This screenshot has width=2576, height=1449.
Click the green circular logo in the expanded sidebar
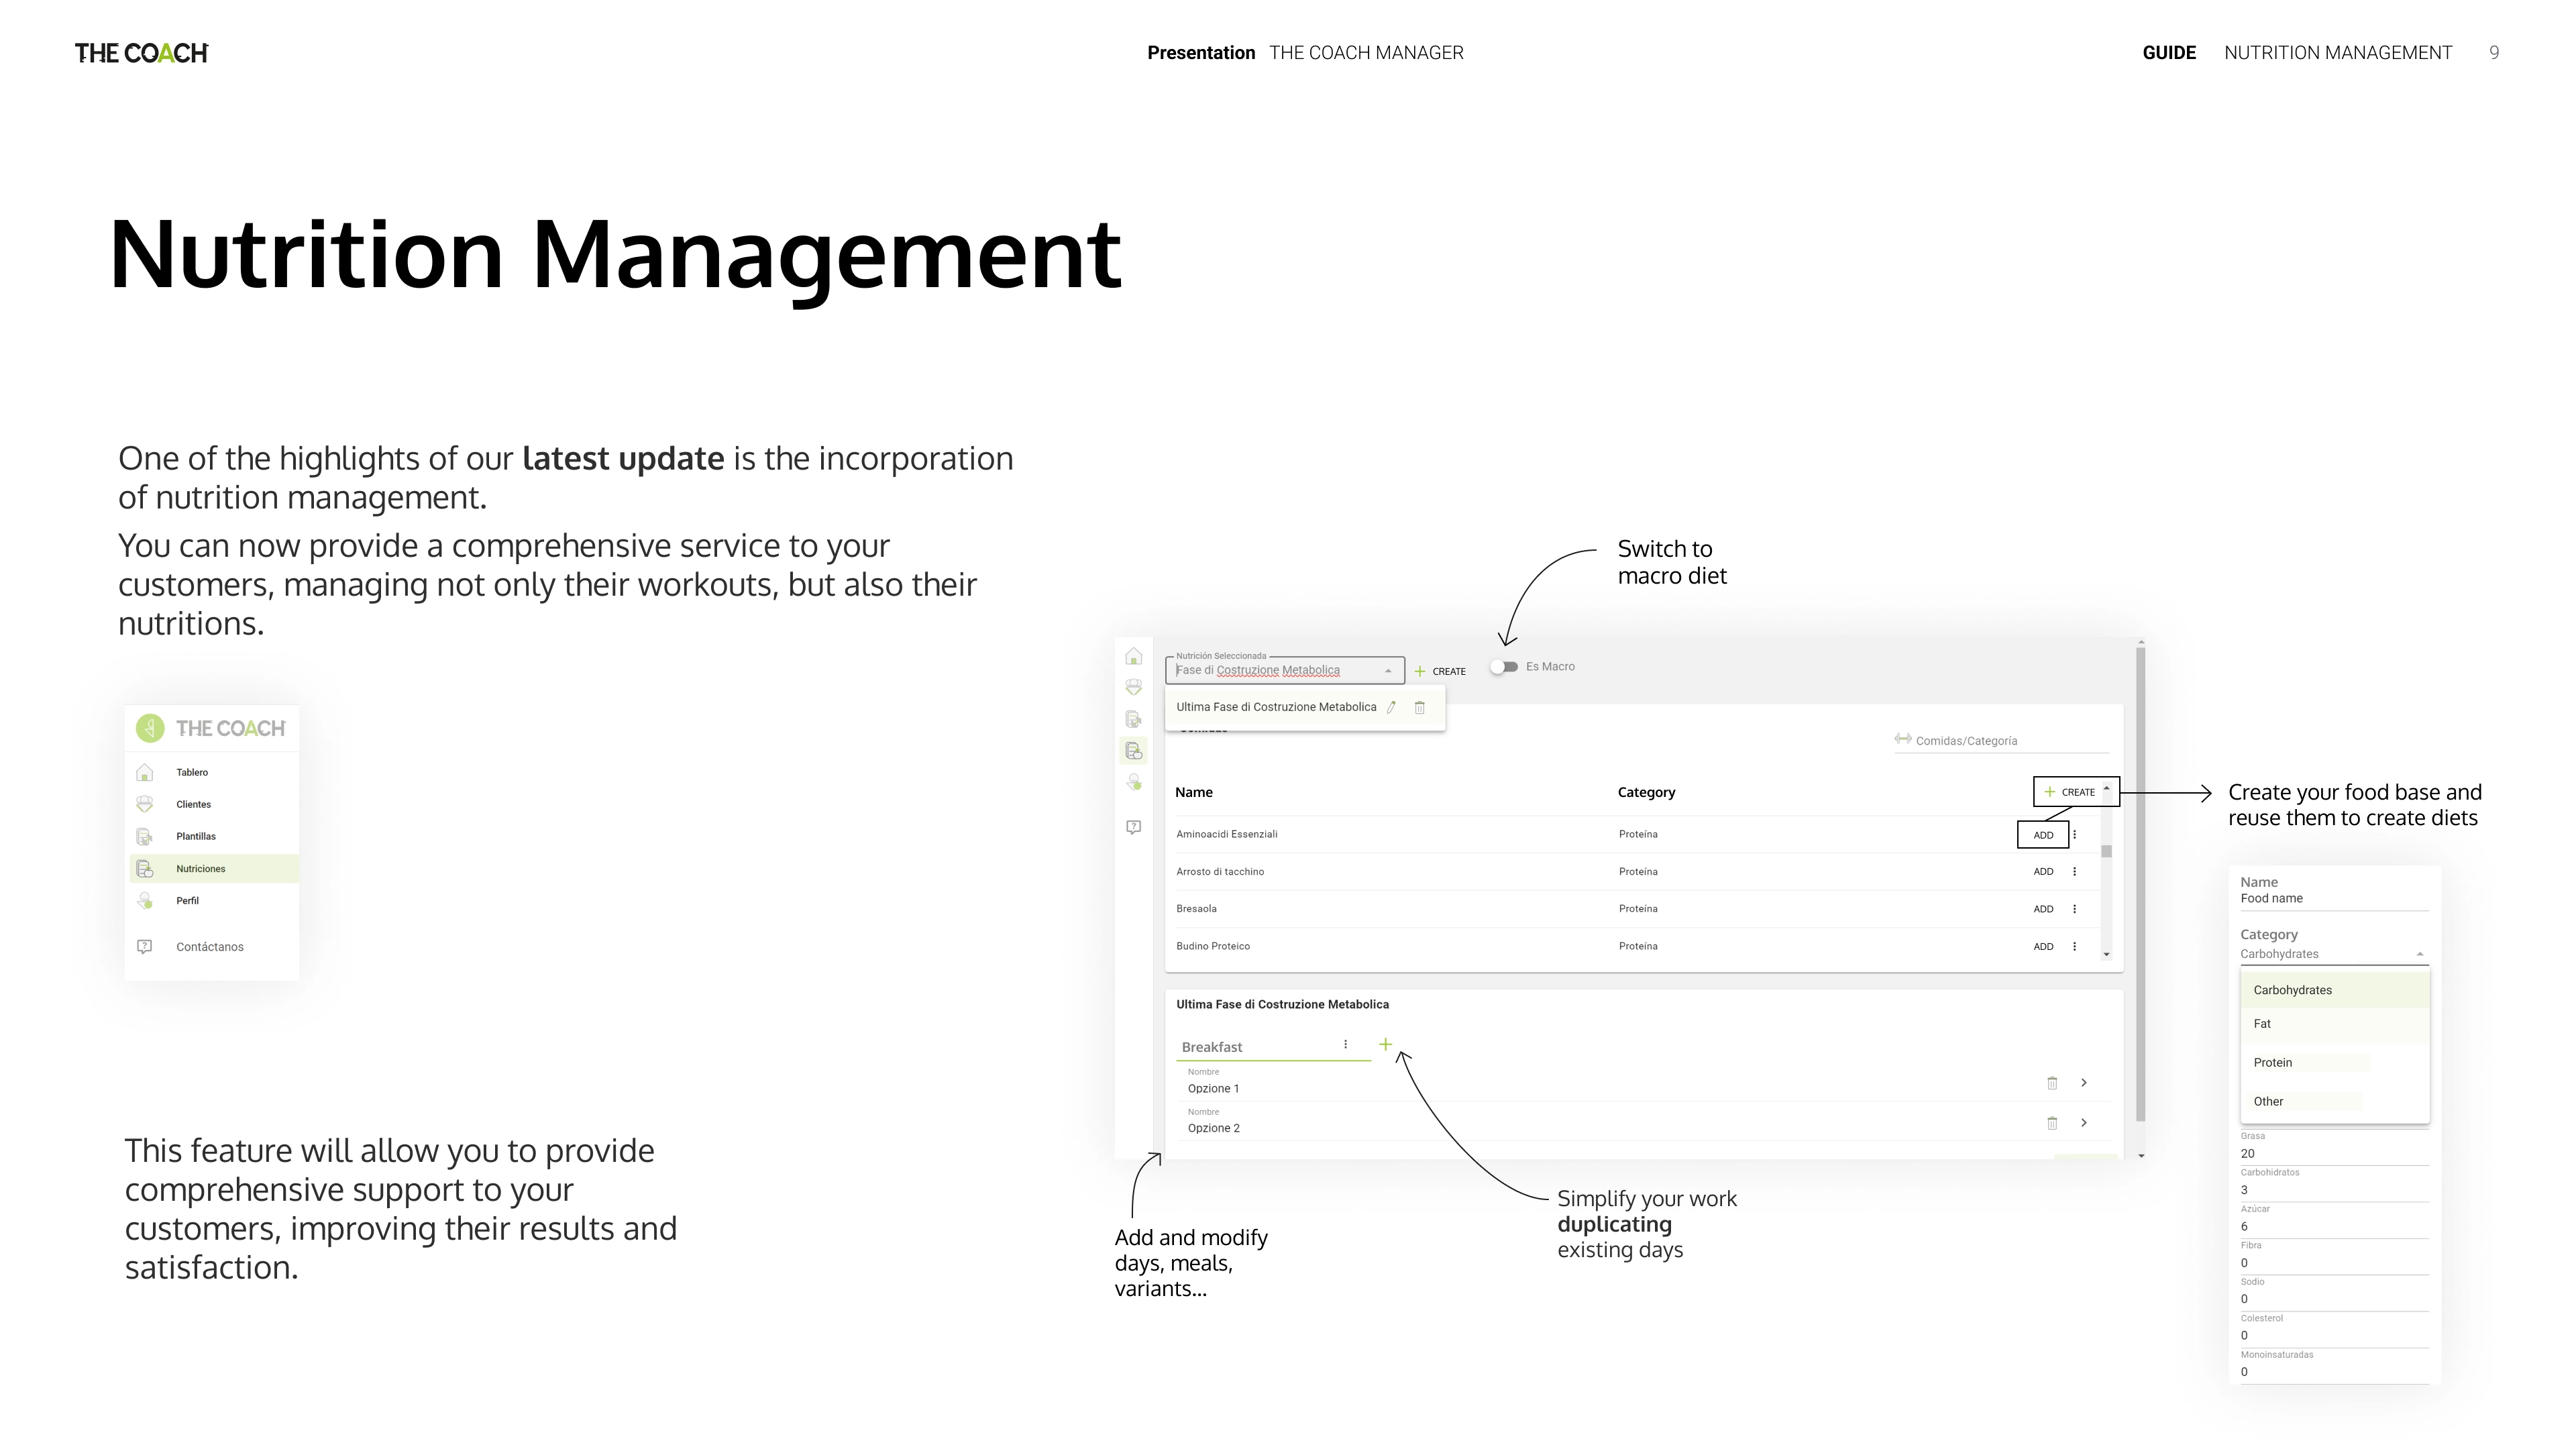pyautogui.click(x=150, y=728)
